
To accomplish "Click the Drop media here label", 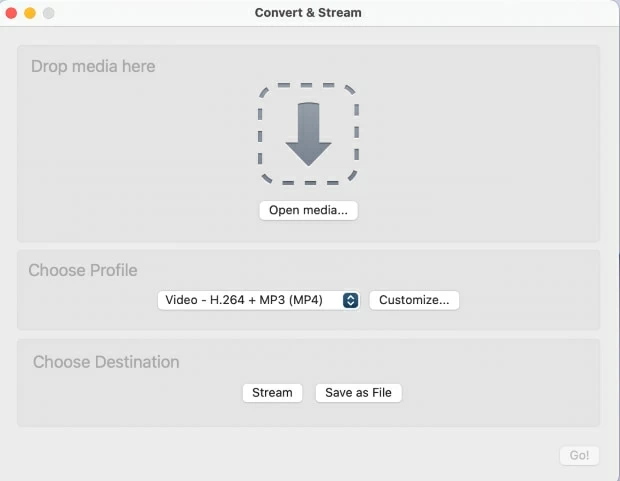I will point(93,67).
